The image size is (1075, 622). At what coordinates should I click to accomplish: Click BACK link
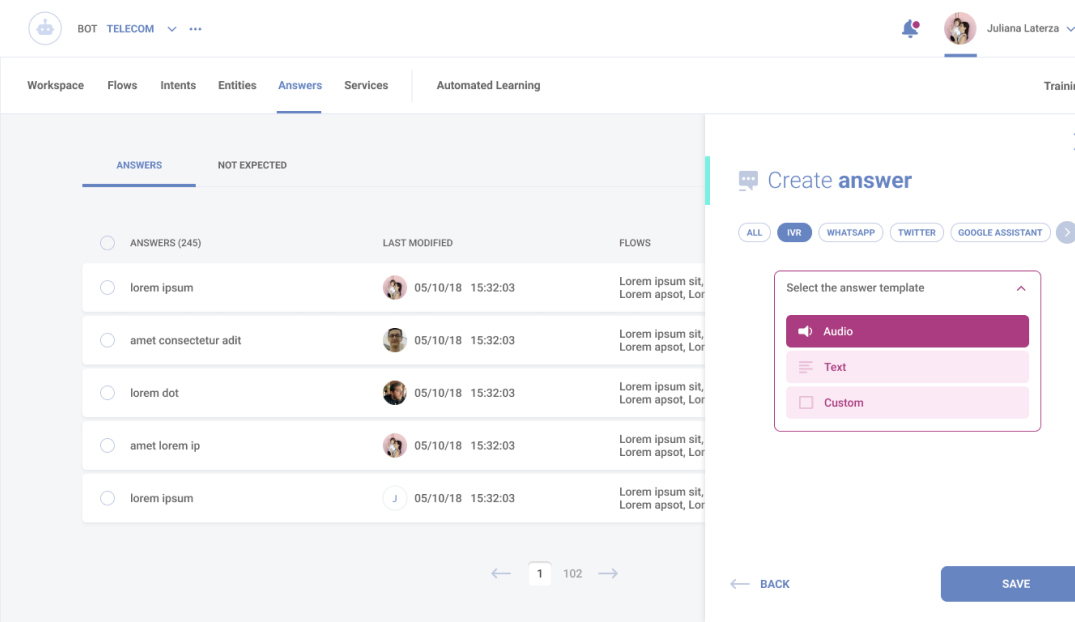[x=775, y=584]
